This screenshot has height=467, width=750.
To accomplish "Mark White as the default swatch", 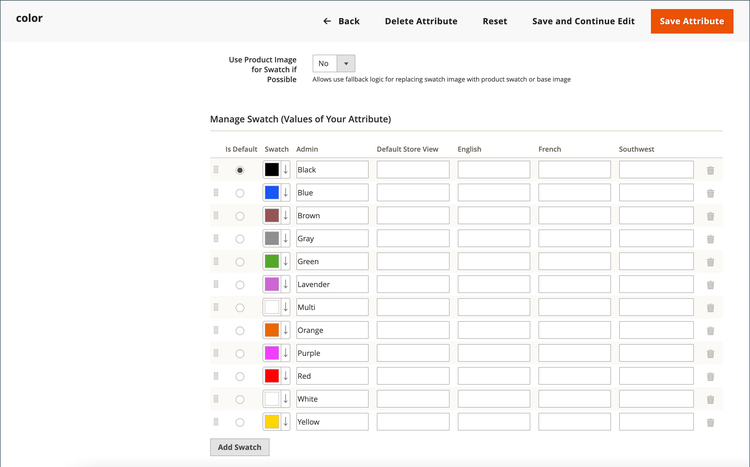I will pos(240,400).
